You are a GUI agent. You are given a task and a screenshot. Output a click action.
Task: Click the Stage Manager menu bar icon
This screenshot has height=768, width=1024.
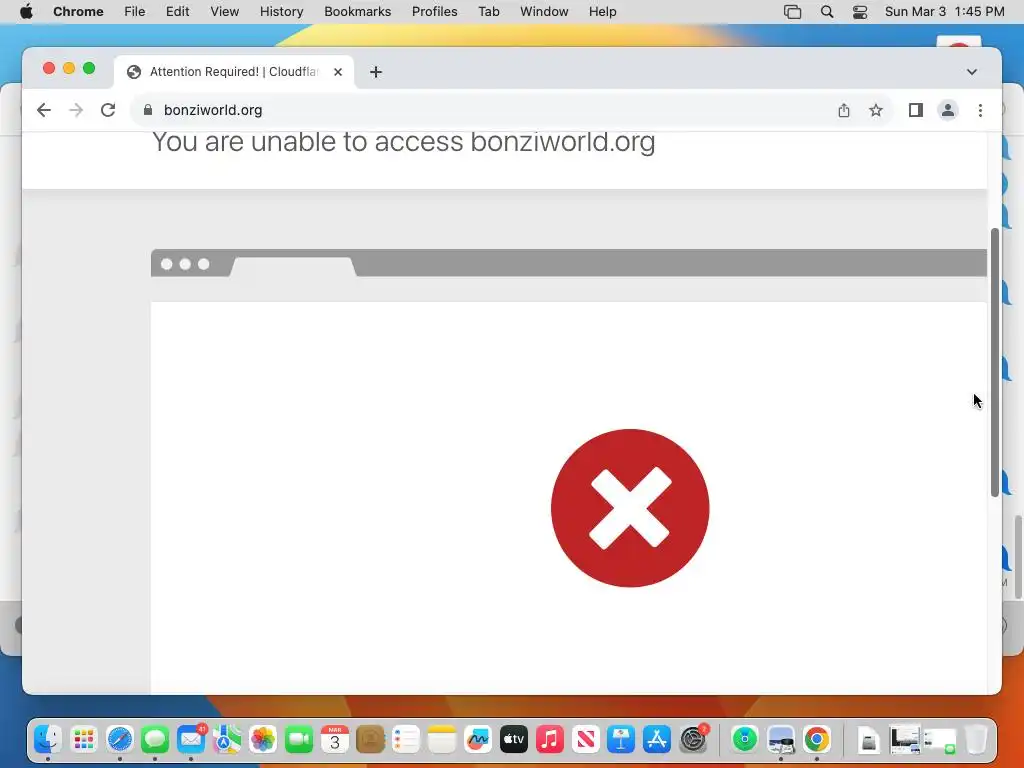792,12
